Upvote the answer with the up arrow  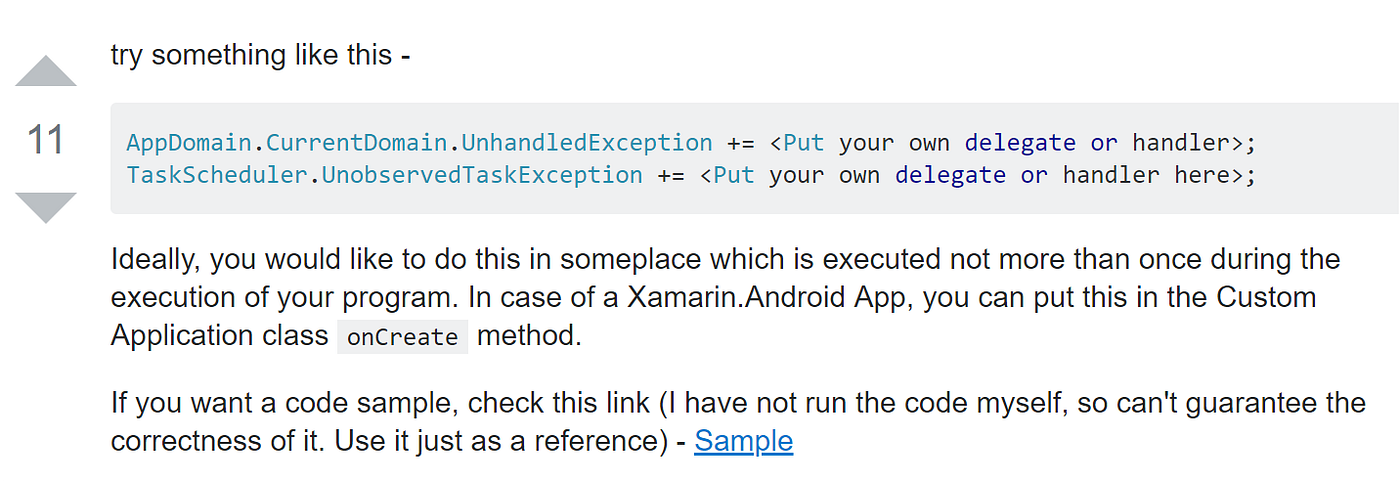coord(46,71)
